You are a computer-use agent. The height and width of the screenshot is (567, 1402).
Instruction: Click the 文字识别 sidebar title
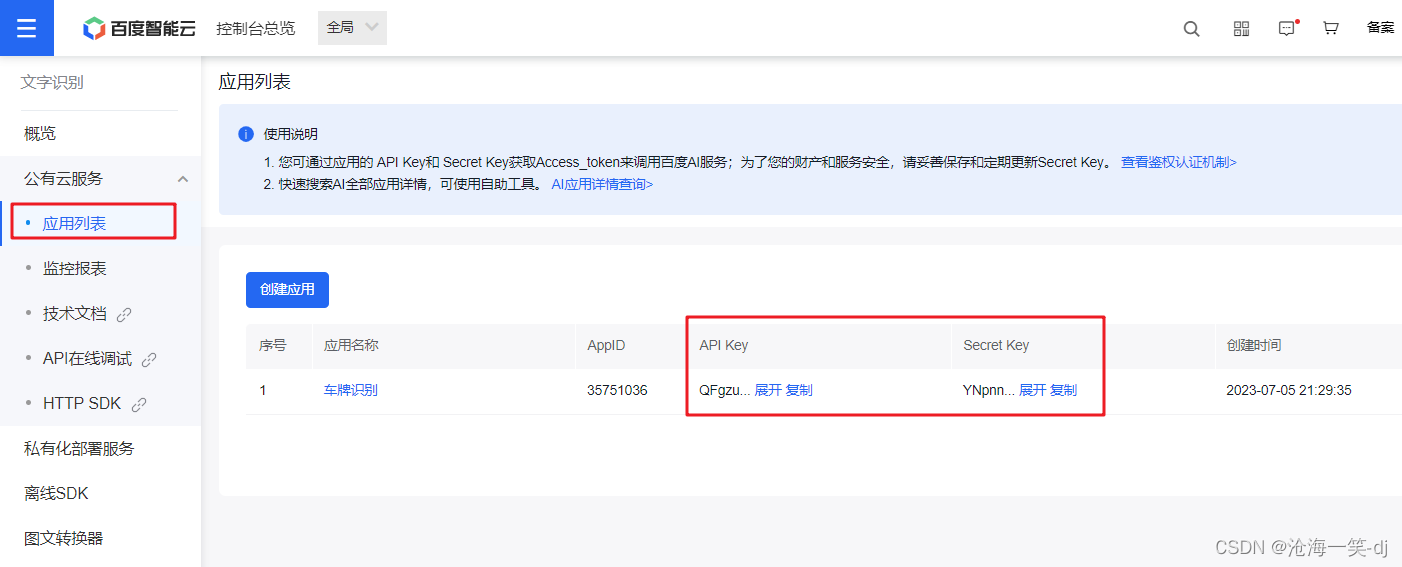pyautogui.click(x=52, y=83)
